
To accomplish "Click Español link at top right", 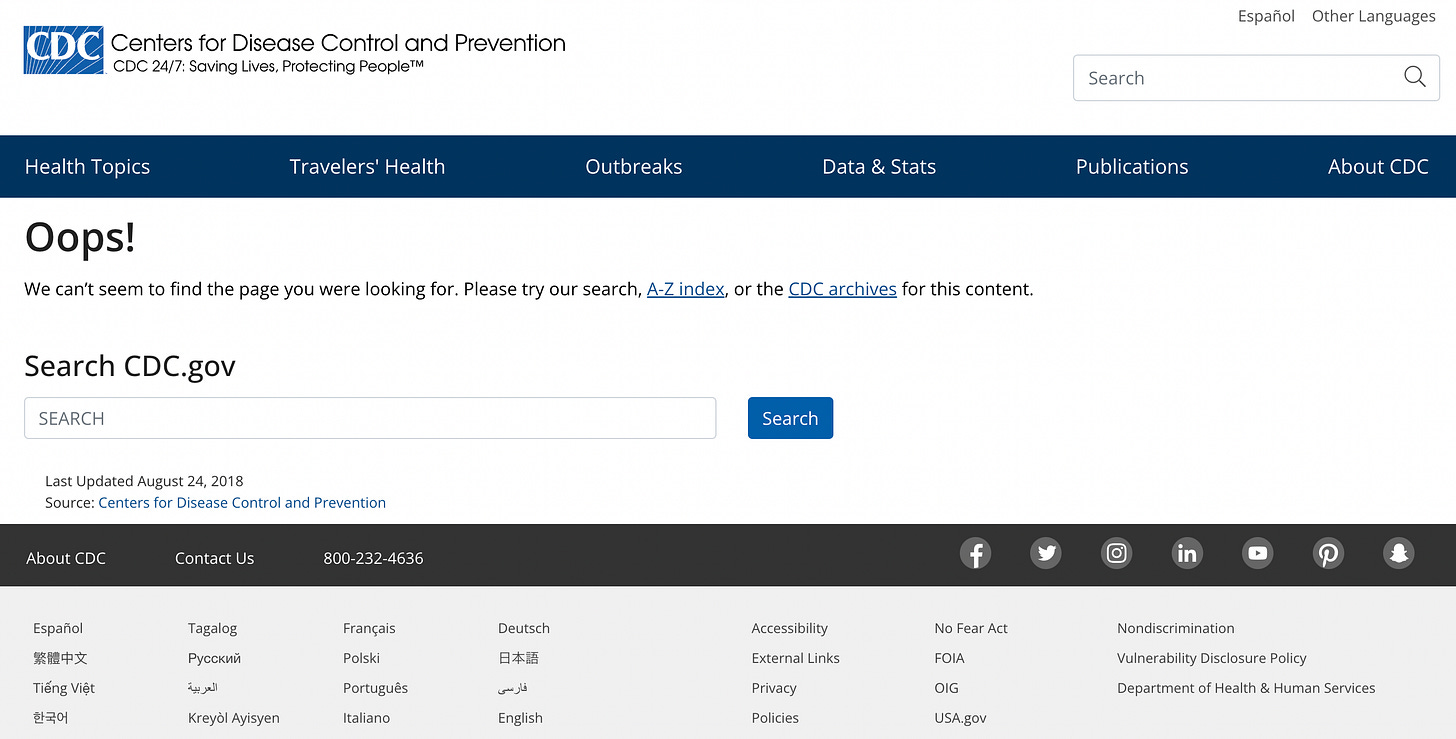I will 1266,16.
